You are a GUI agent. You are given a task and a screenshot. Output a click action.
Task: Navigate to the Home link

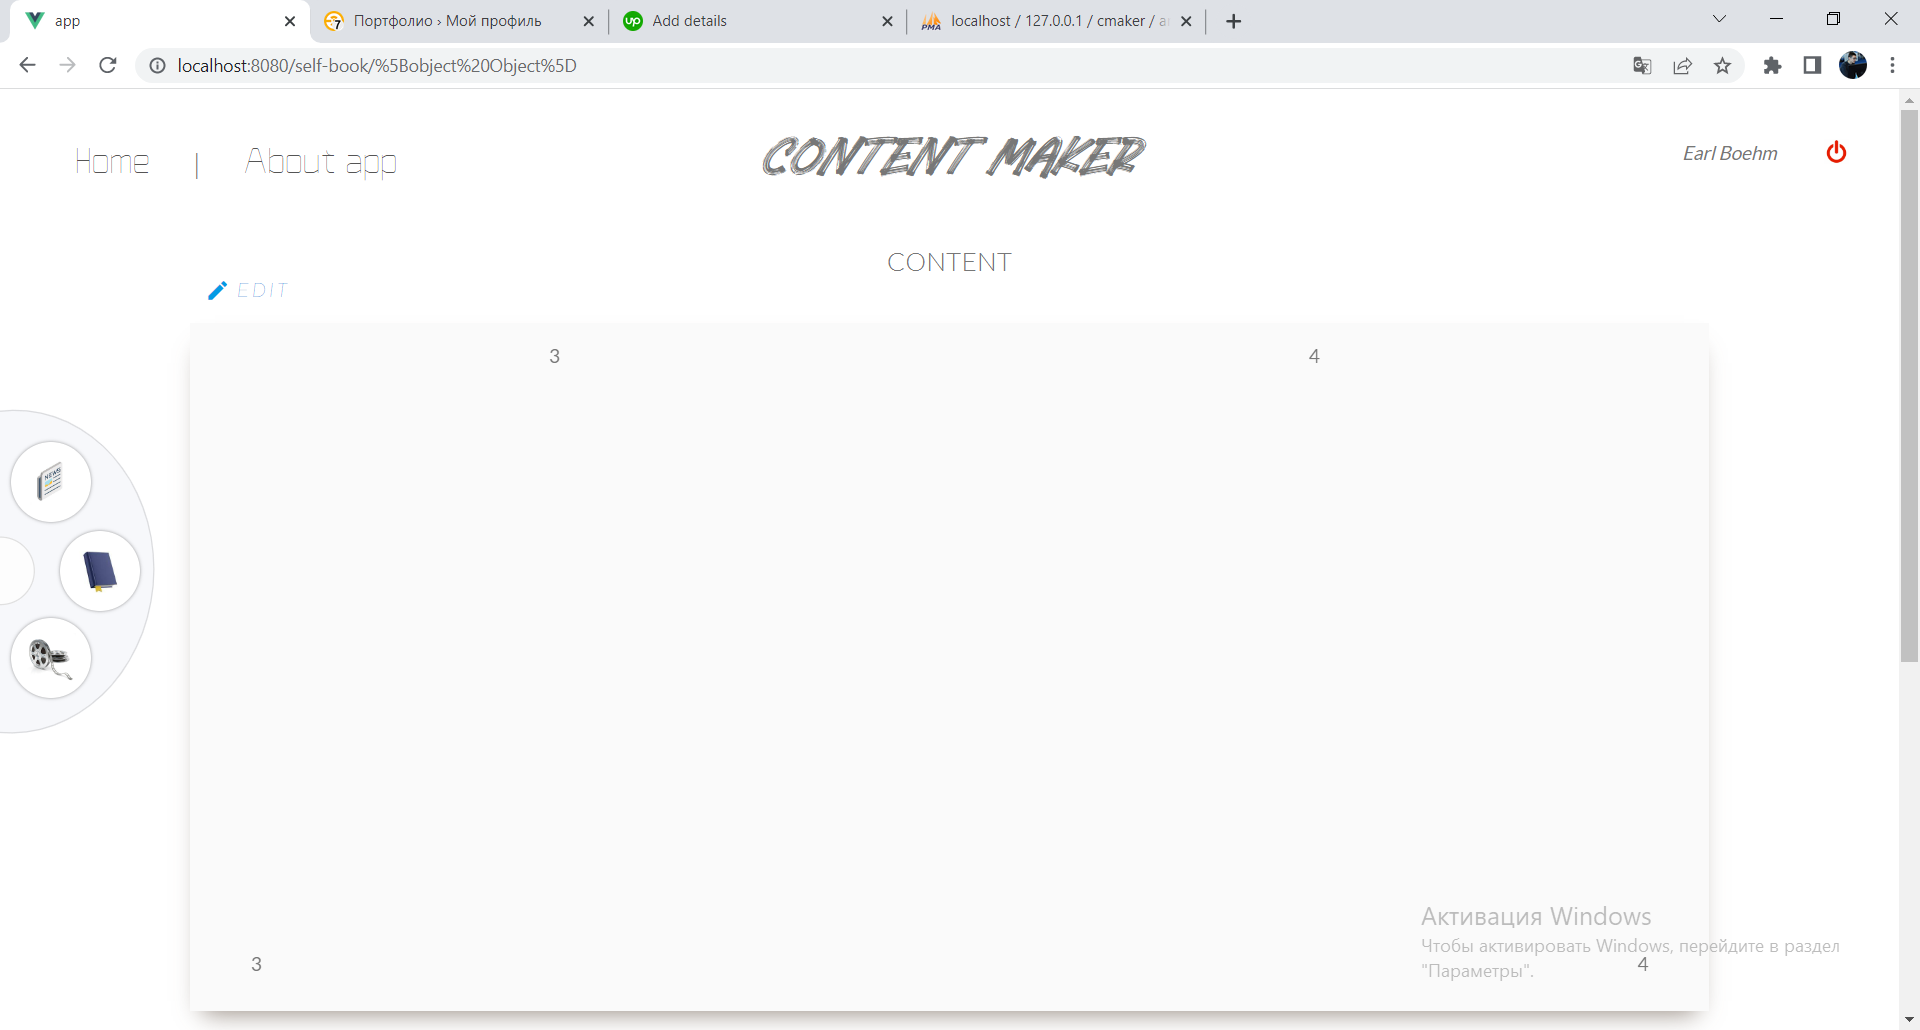tap(112, 161)
